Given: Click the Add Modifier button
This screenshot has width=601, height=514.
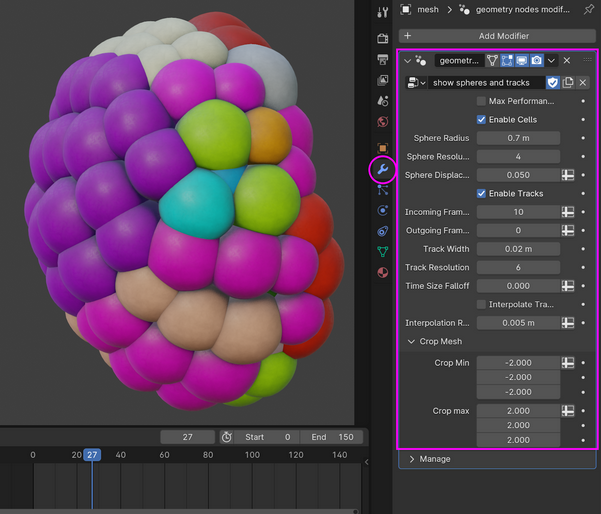Looking at the screenshot, I should point(497,36).
